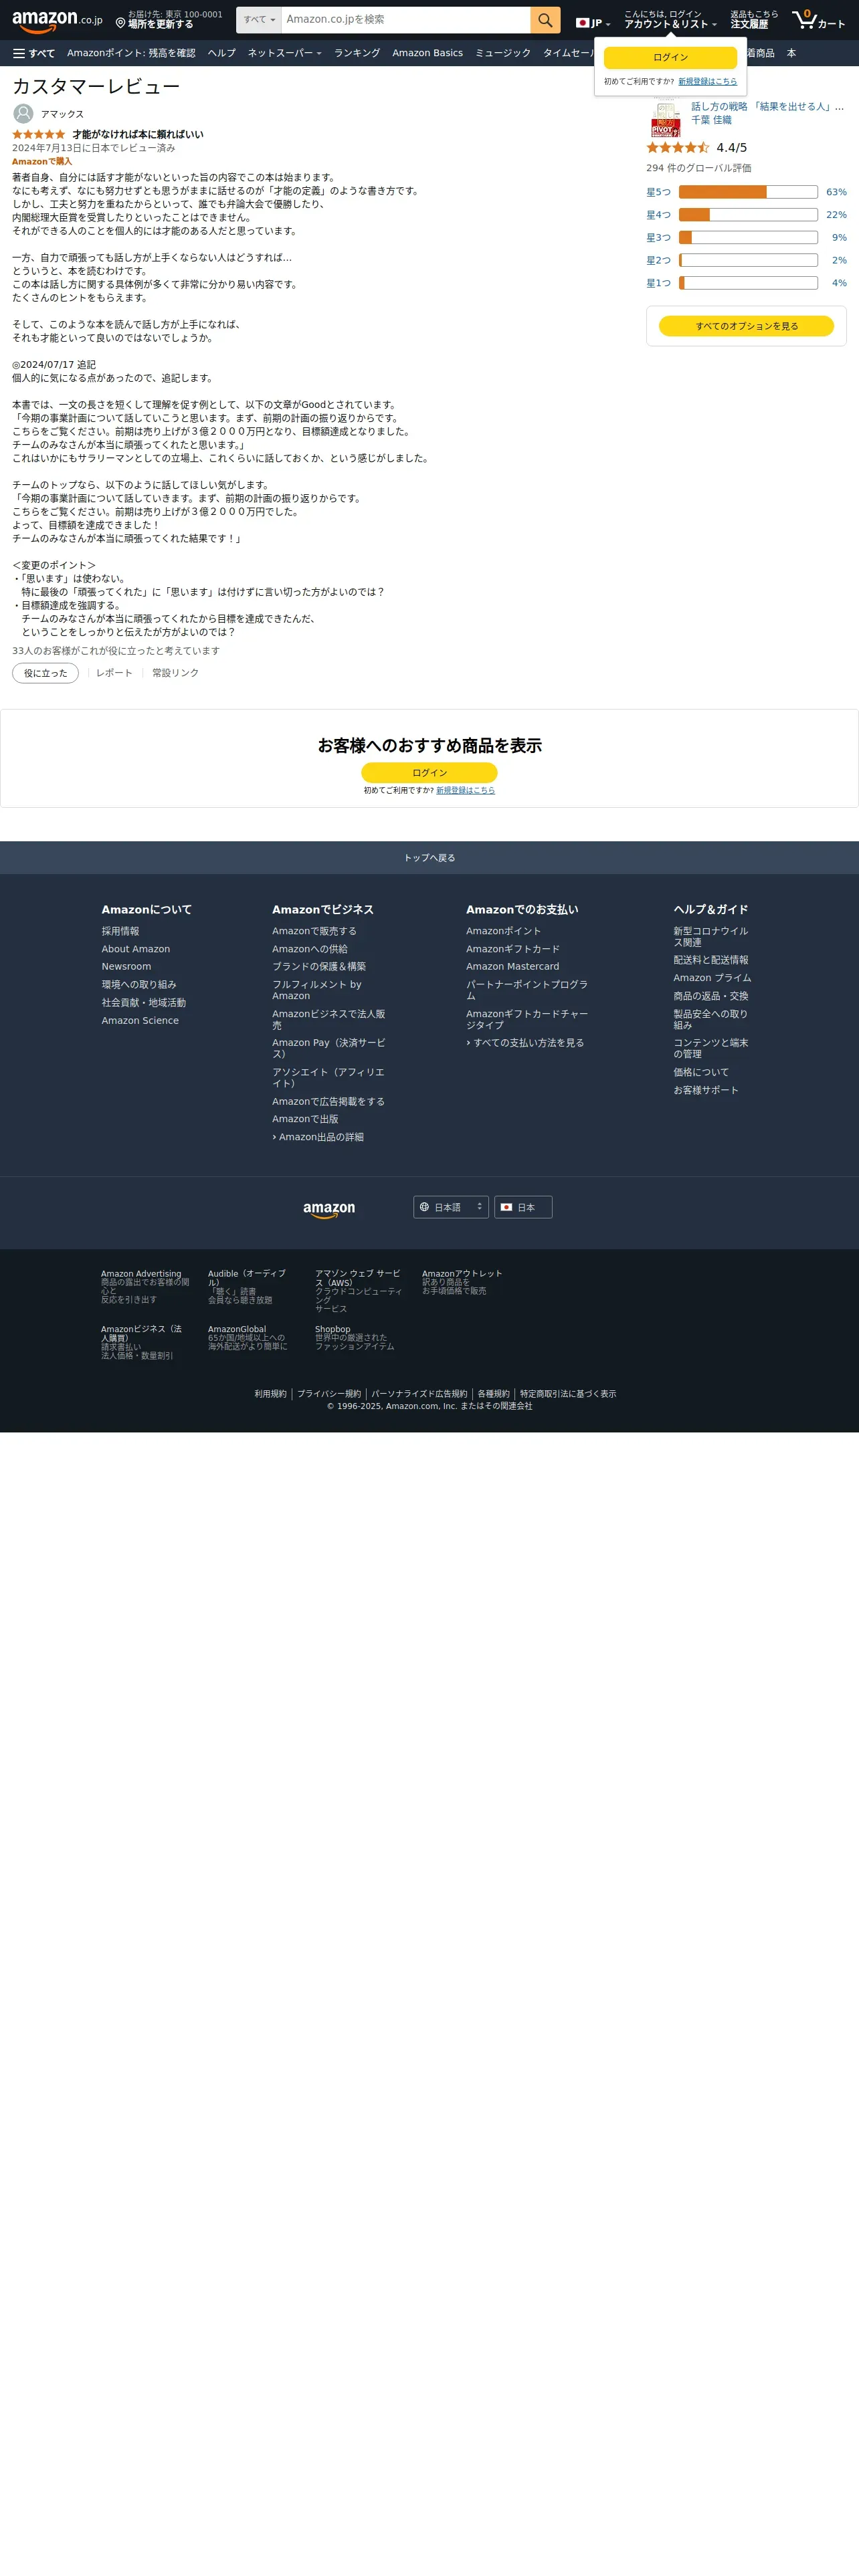Open the shopping cart icon
The height and width of the screenshot is (2576, 859).
[818, 20]
